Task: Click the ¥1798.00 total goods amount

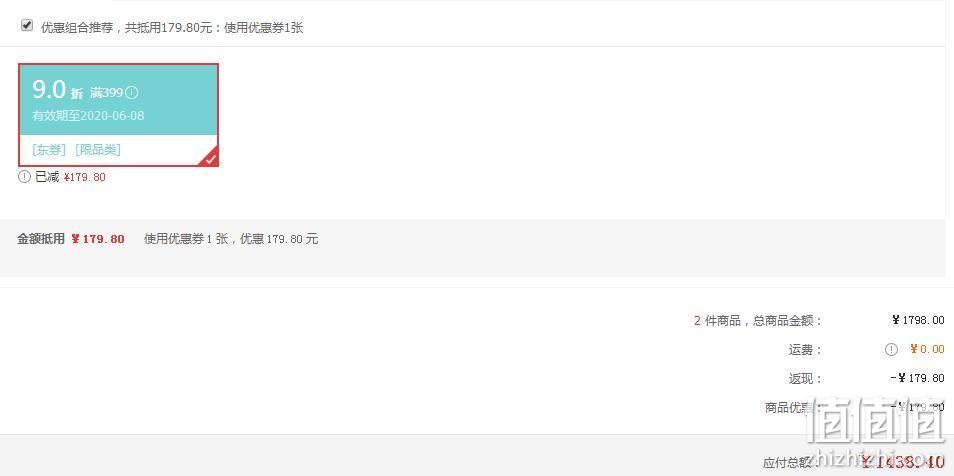Action: click(918, 320)
